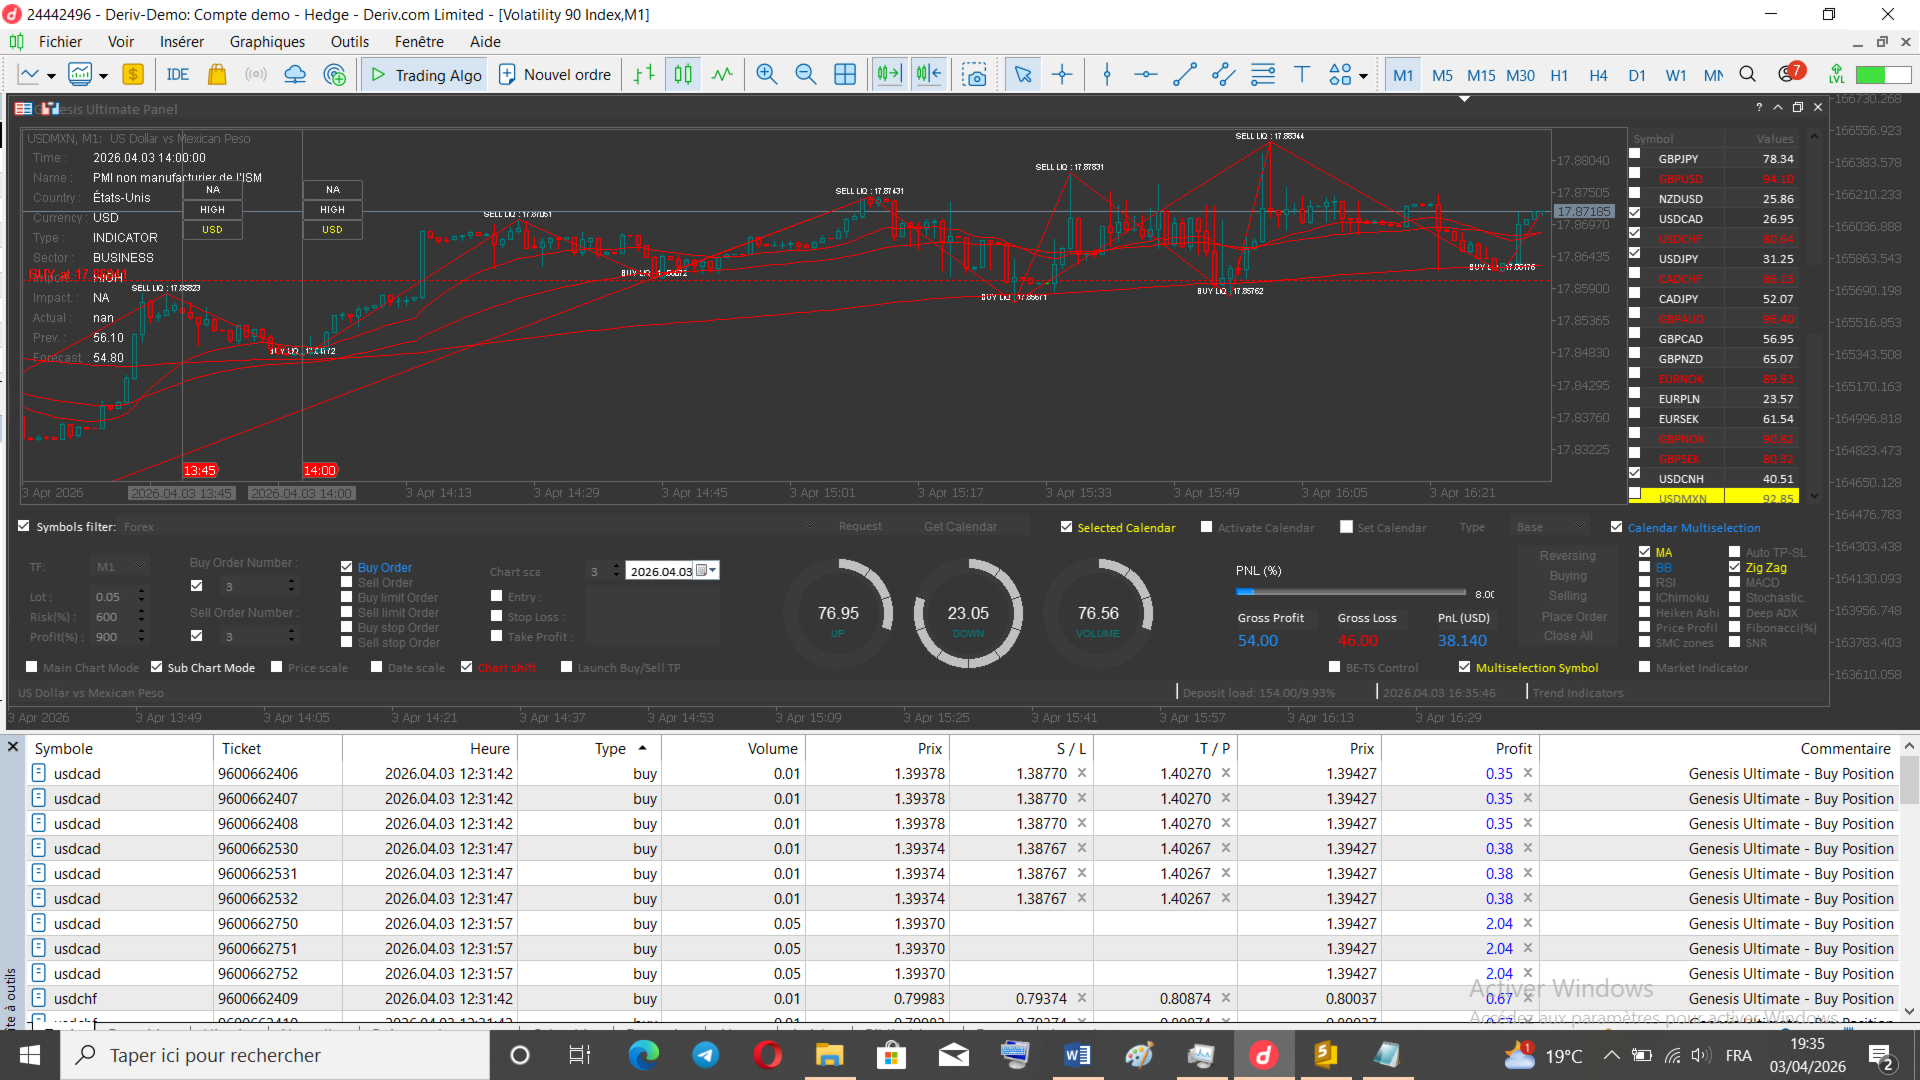Viewport: 1920px width, 1080px height.
Task: Select the crosshair cursor tool
Action: point(1062,75)
